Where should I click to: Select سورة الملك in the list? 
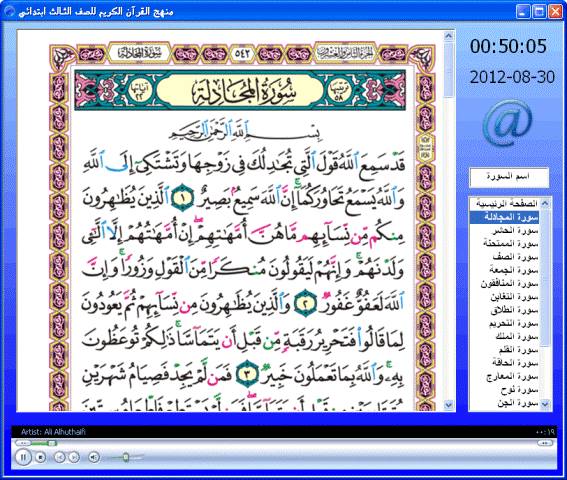point(504,336)
